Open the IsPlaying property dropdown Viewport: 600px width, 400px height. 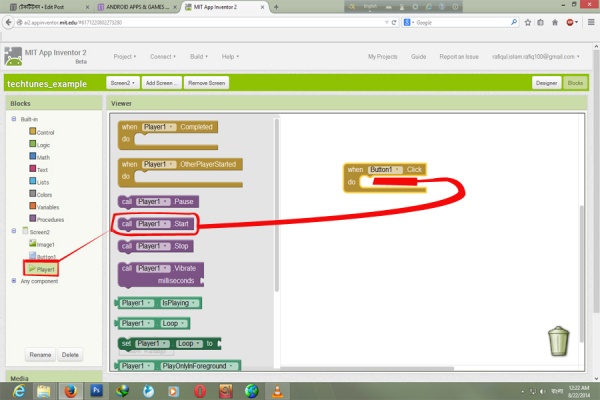pyautogui.click(x=180, y=303)
